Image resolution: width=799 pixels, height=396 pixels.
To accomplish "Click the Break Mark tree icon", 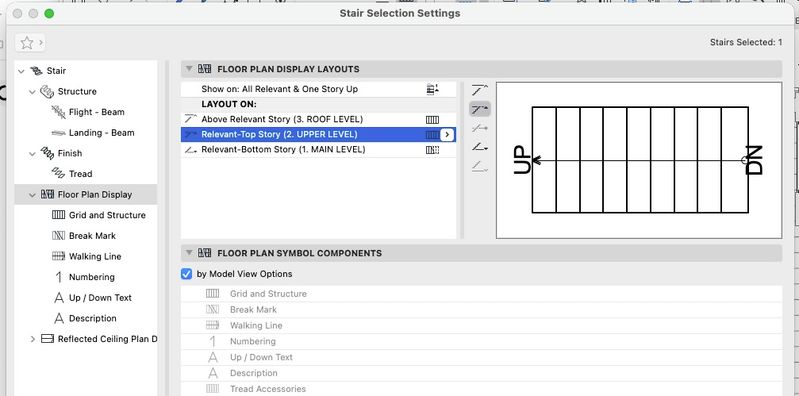I will [x=59, y=236].
